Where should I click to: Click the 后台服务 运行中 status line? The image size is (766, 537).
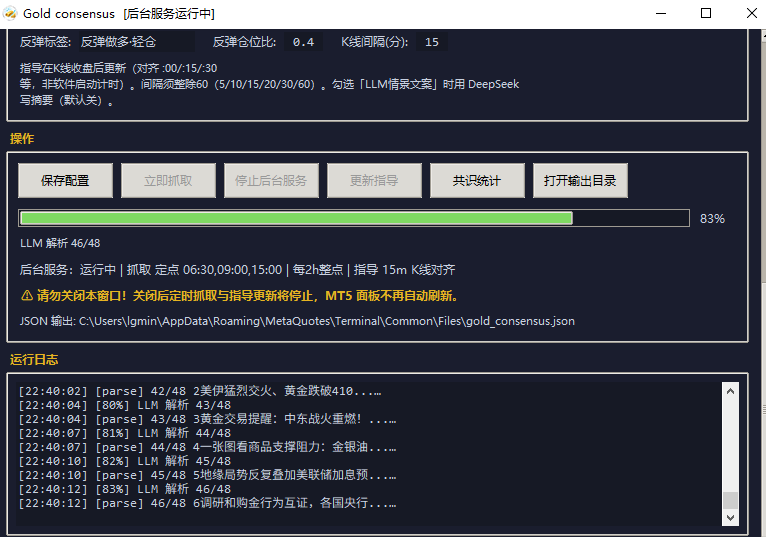[x=237, y=270]
